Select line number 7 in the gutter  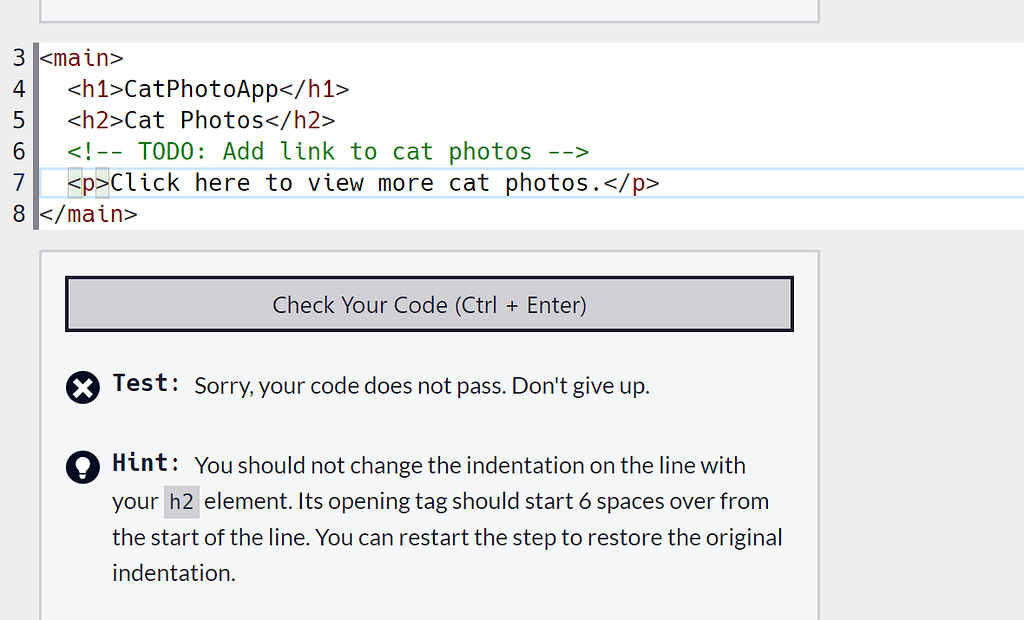tap(18, 183)
